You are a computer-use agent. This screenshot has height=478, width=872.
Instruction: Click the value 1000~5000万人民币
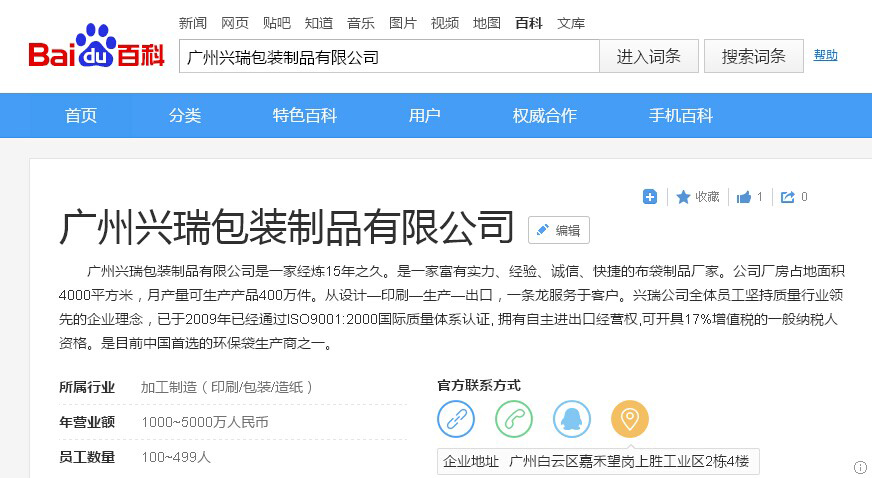tap(205, 422)
